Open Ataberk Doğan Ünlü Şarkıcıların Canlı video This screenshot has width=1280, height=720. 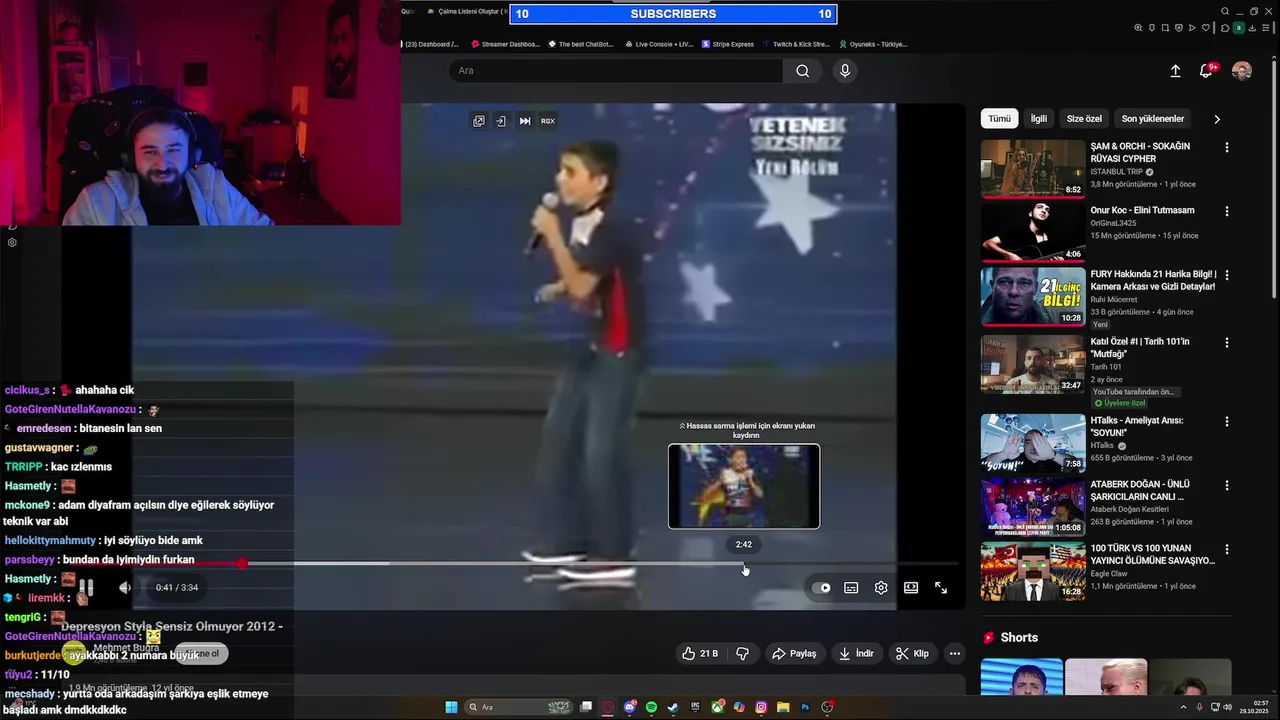point(1032,507)
